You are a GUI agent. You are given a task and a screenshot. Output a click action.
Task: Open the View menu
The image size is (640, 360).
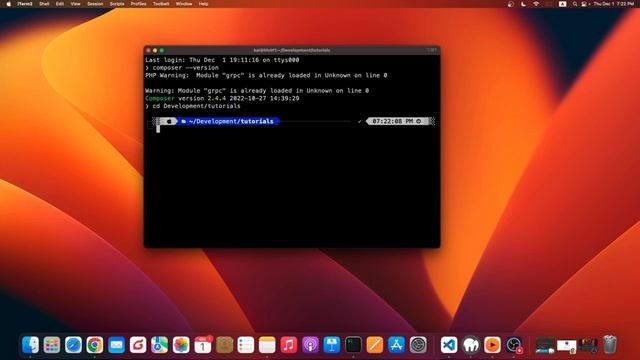coord(76,4)
